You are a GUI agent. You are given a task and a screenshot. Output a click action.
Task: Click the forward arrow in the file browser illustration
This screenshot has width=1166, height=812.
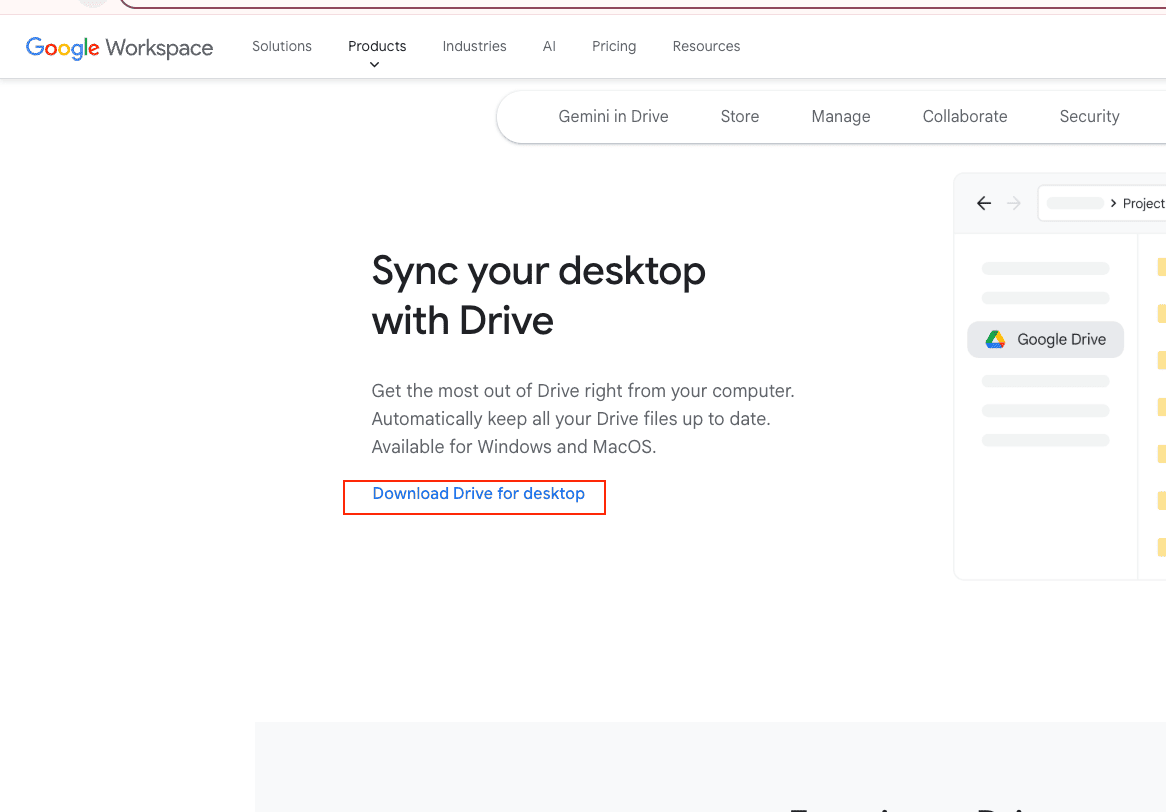1014,203
